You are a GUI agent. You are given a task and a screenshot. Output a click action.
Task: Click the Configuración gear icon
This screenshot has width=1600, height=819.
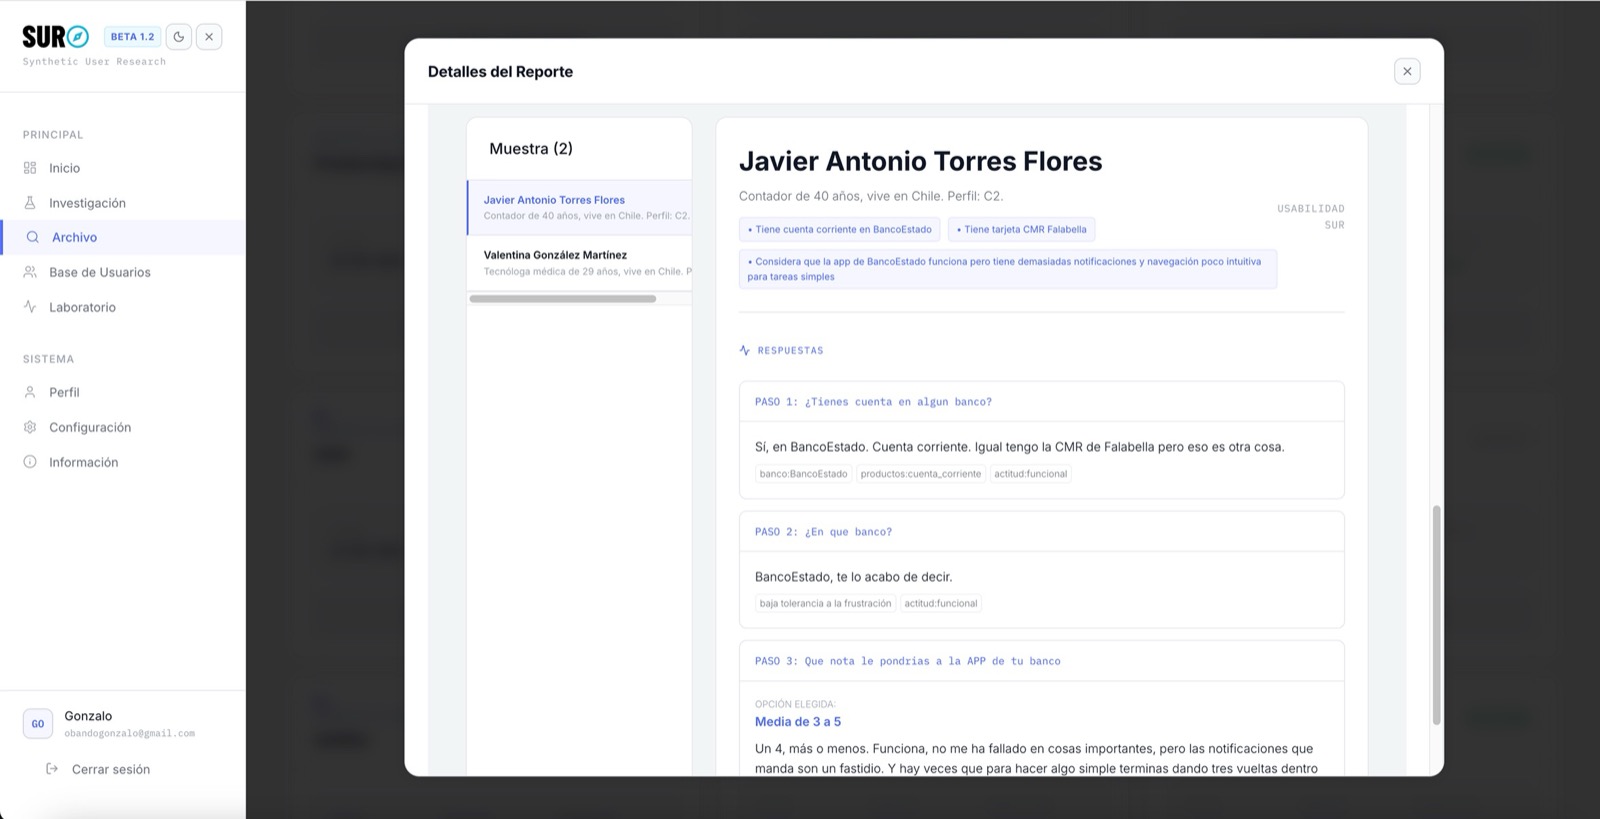click(x=30, y=427)
